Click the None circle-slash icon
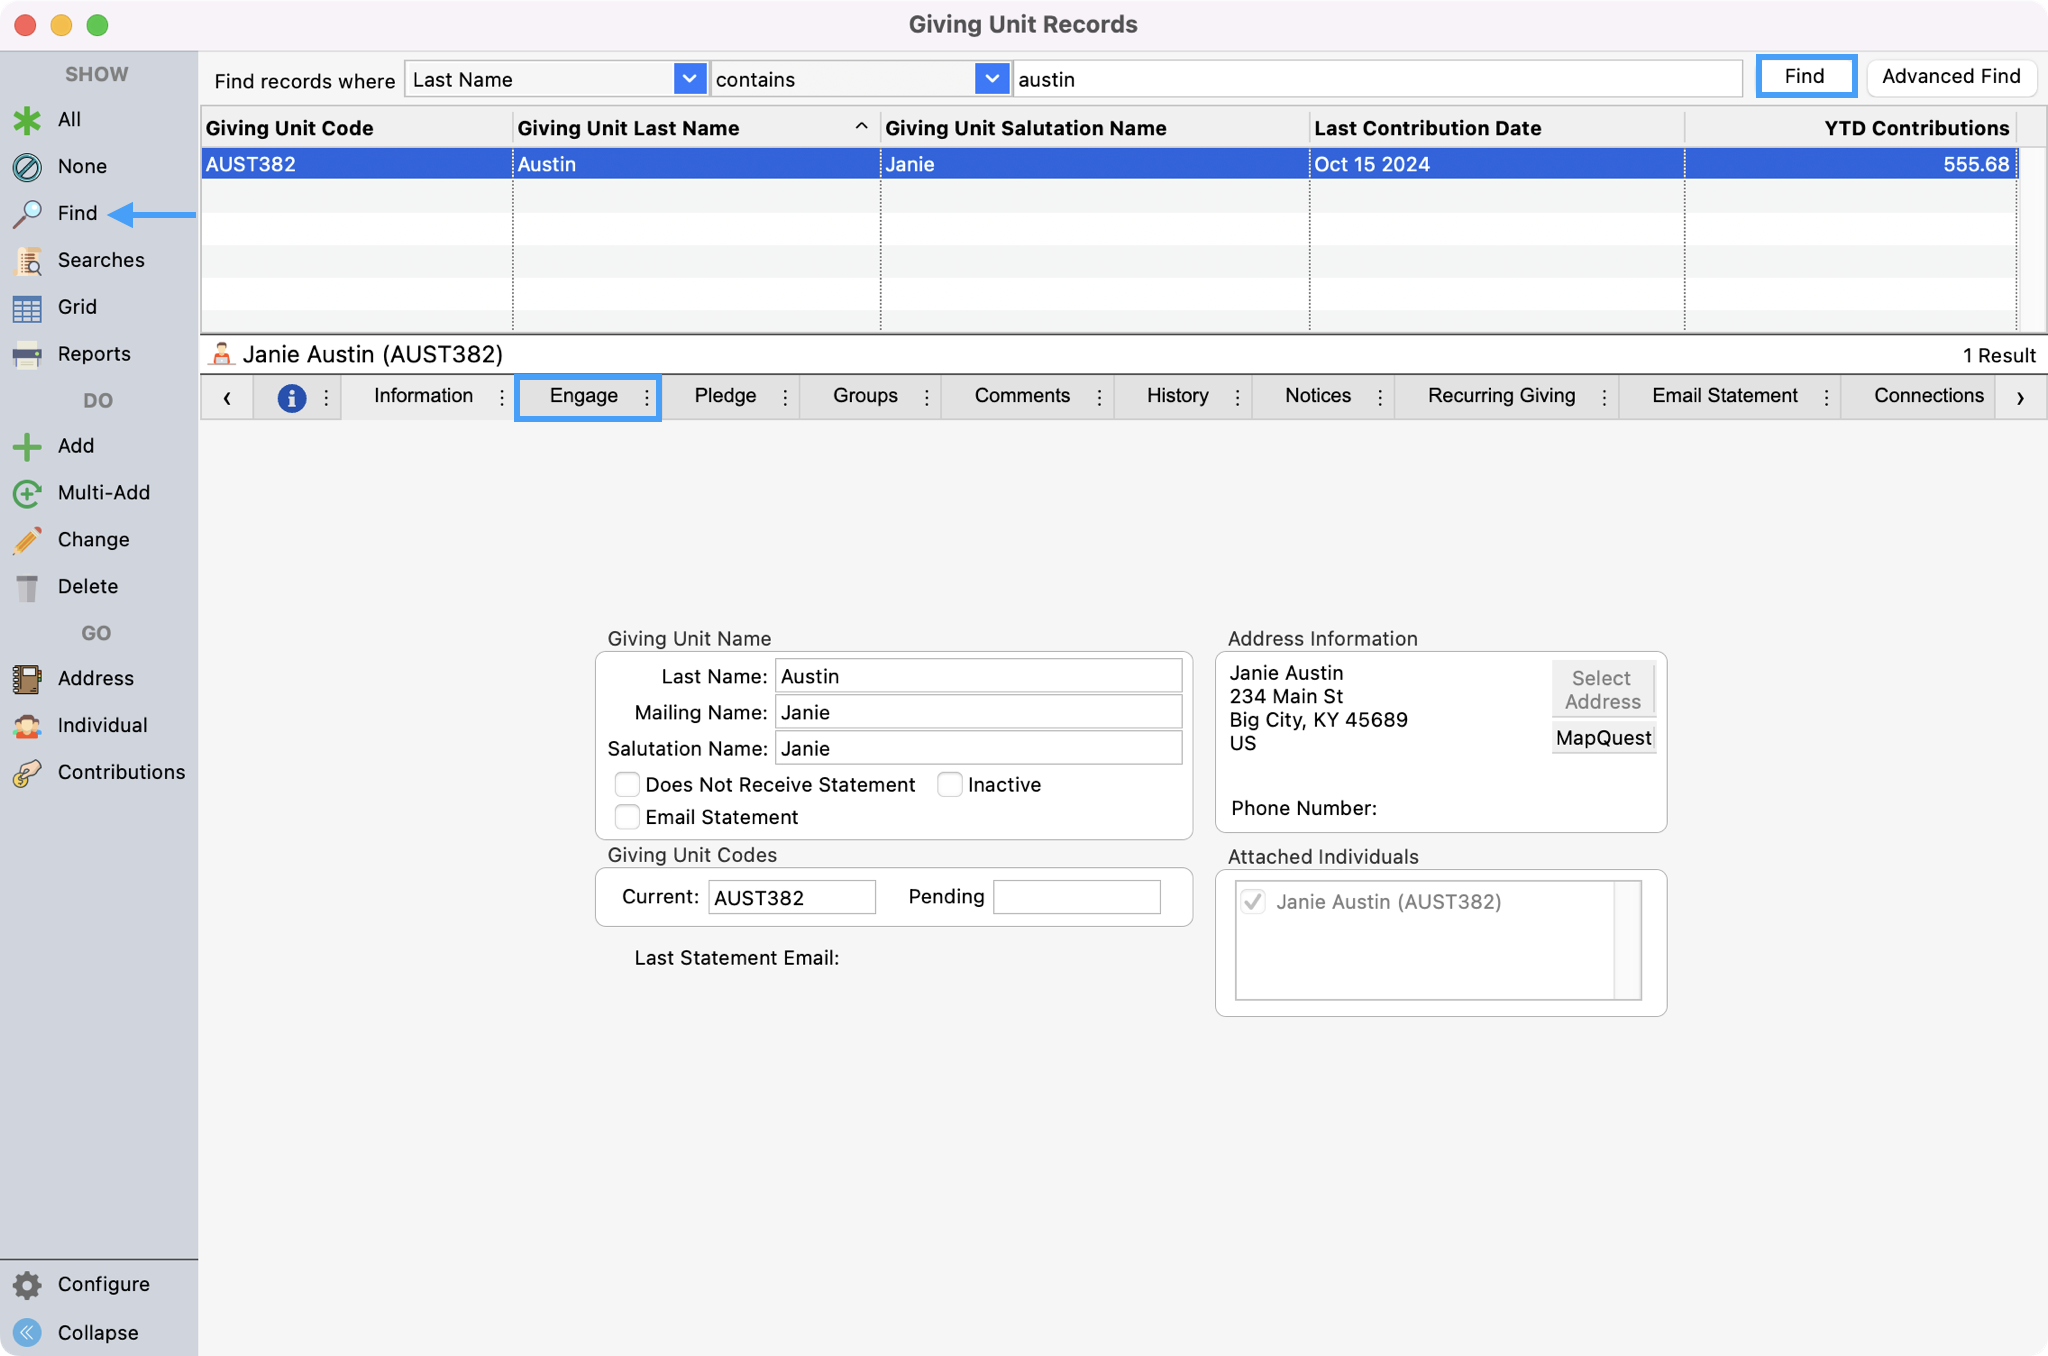 (x=27, y=167)
